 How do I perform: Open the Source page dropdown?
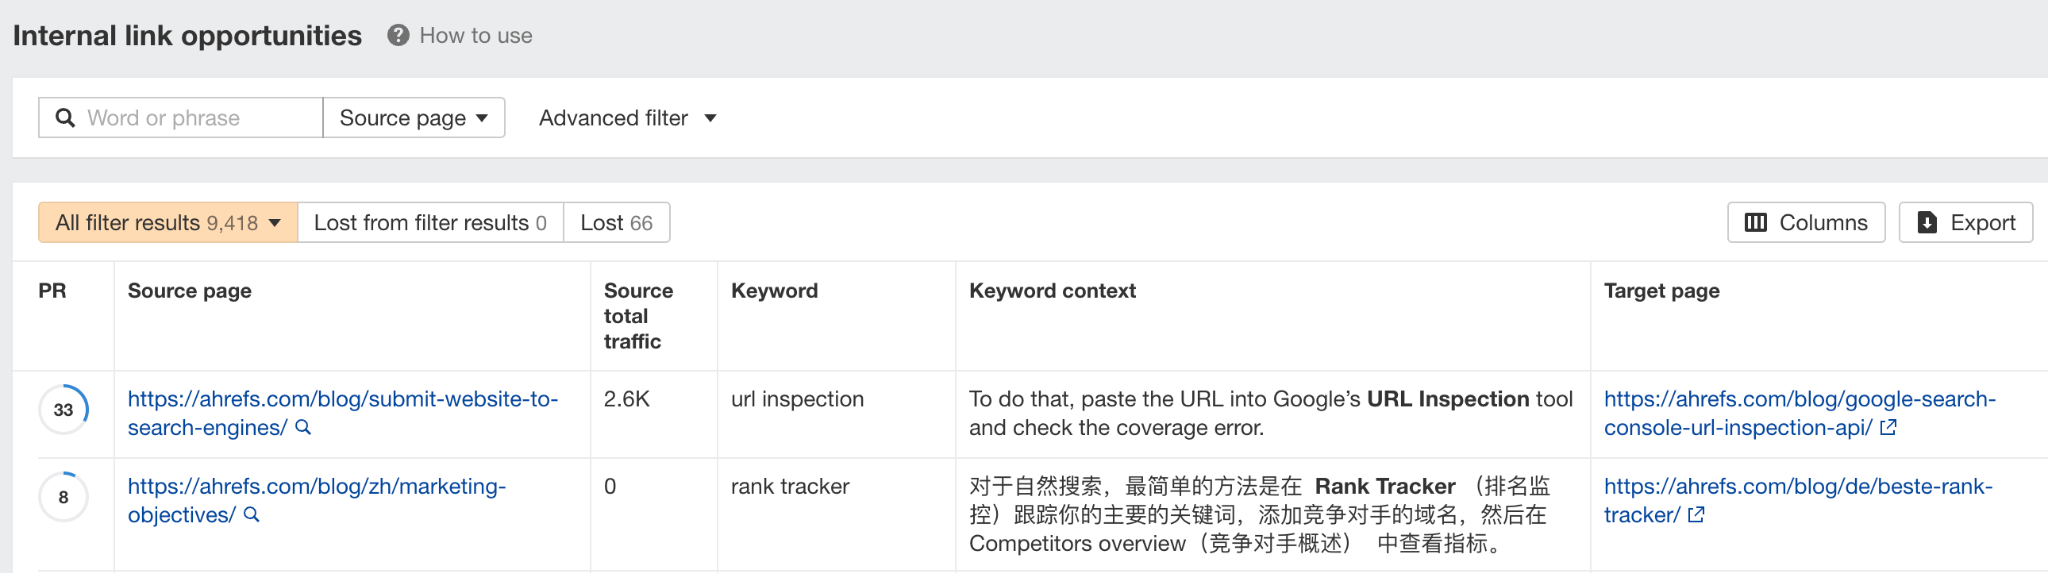point(413,118)
